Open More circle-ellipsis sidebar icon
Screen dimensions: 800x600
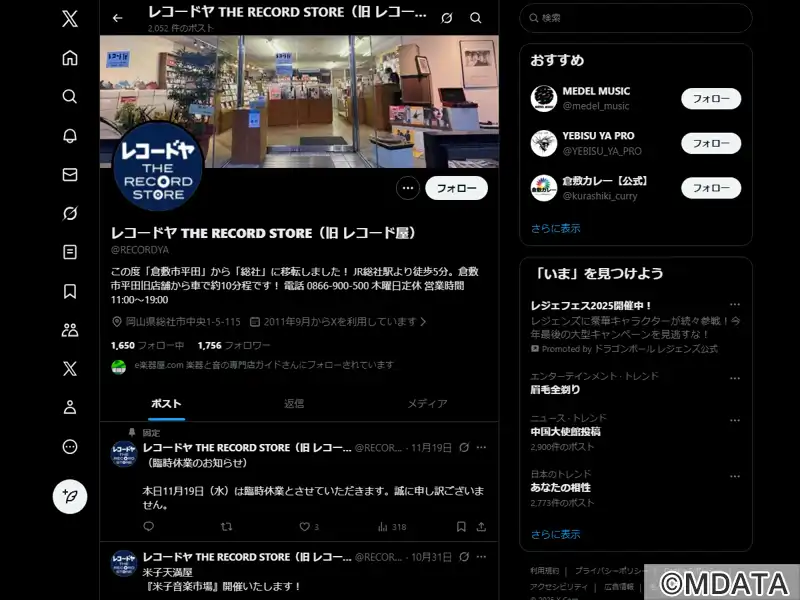[x=70, y=447]
